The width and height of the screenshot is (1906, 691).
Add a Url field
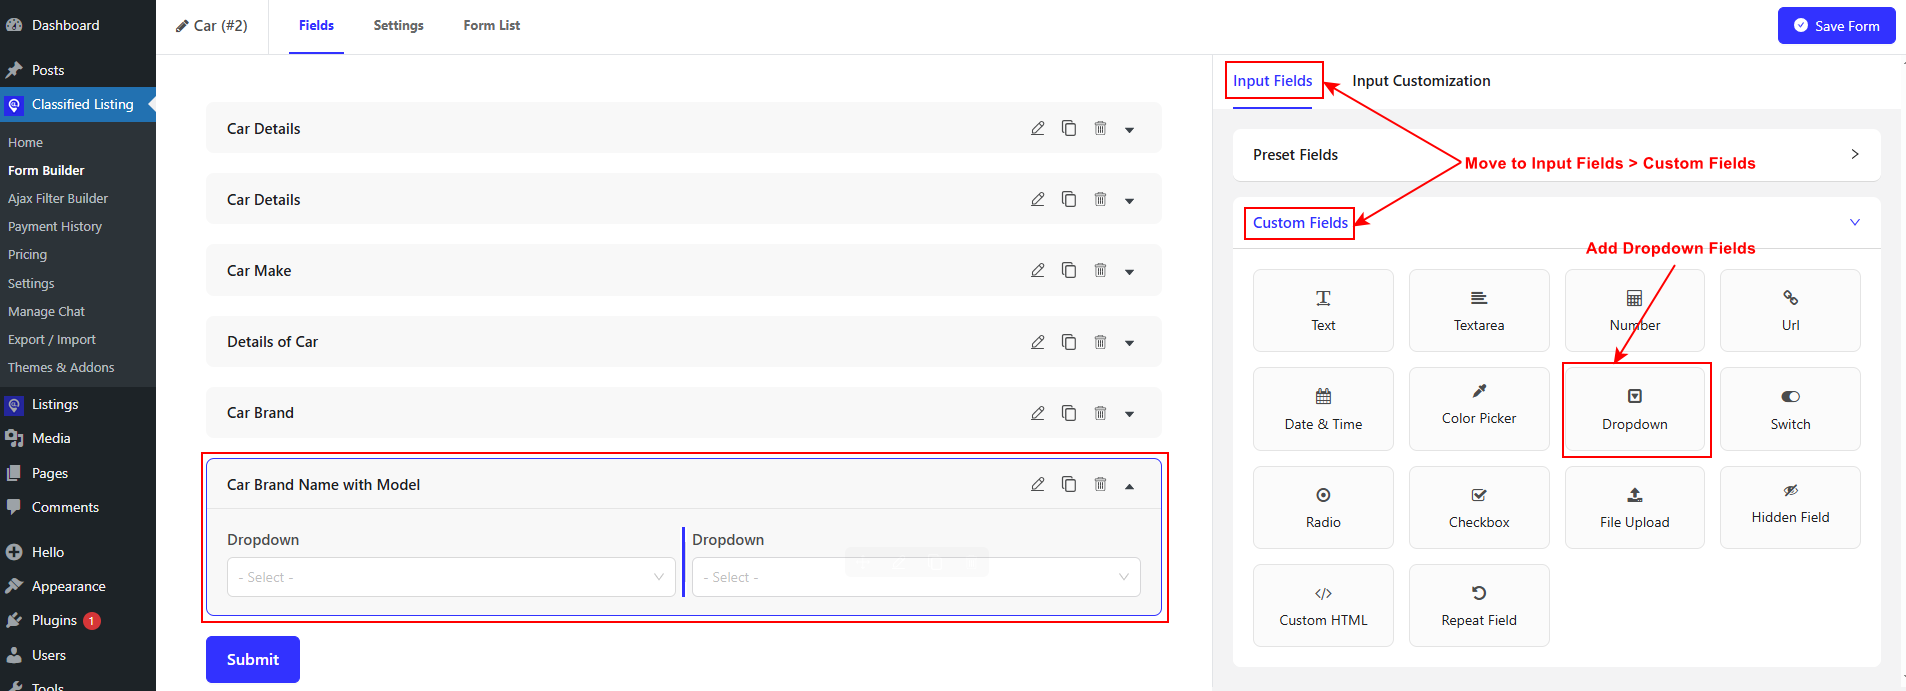coord(1790,310)
